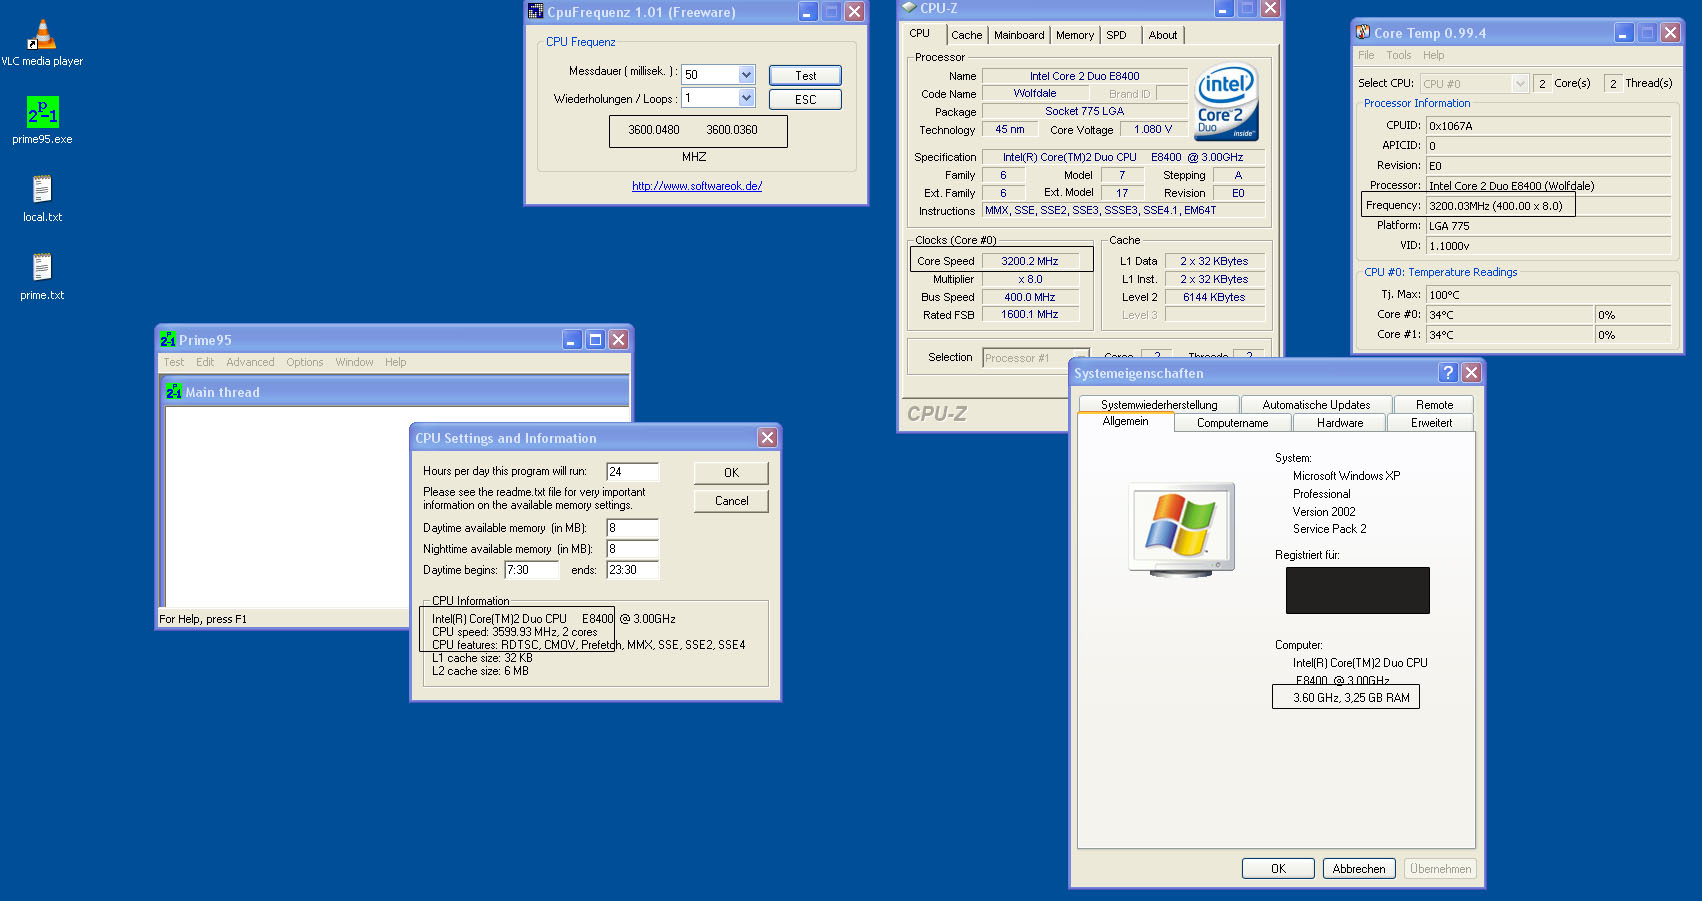Click the Daytime ends time field
Viewport: 1702px width, 901px height.
(x=633, y=570)
